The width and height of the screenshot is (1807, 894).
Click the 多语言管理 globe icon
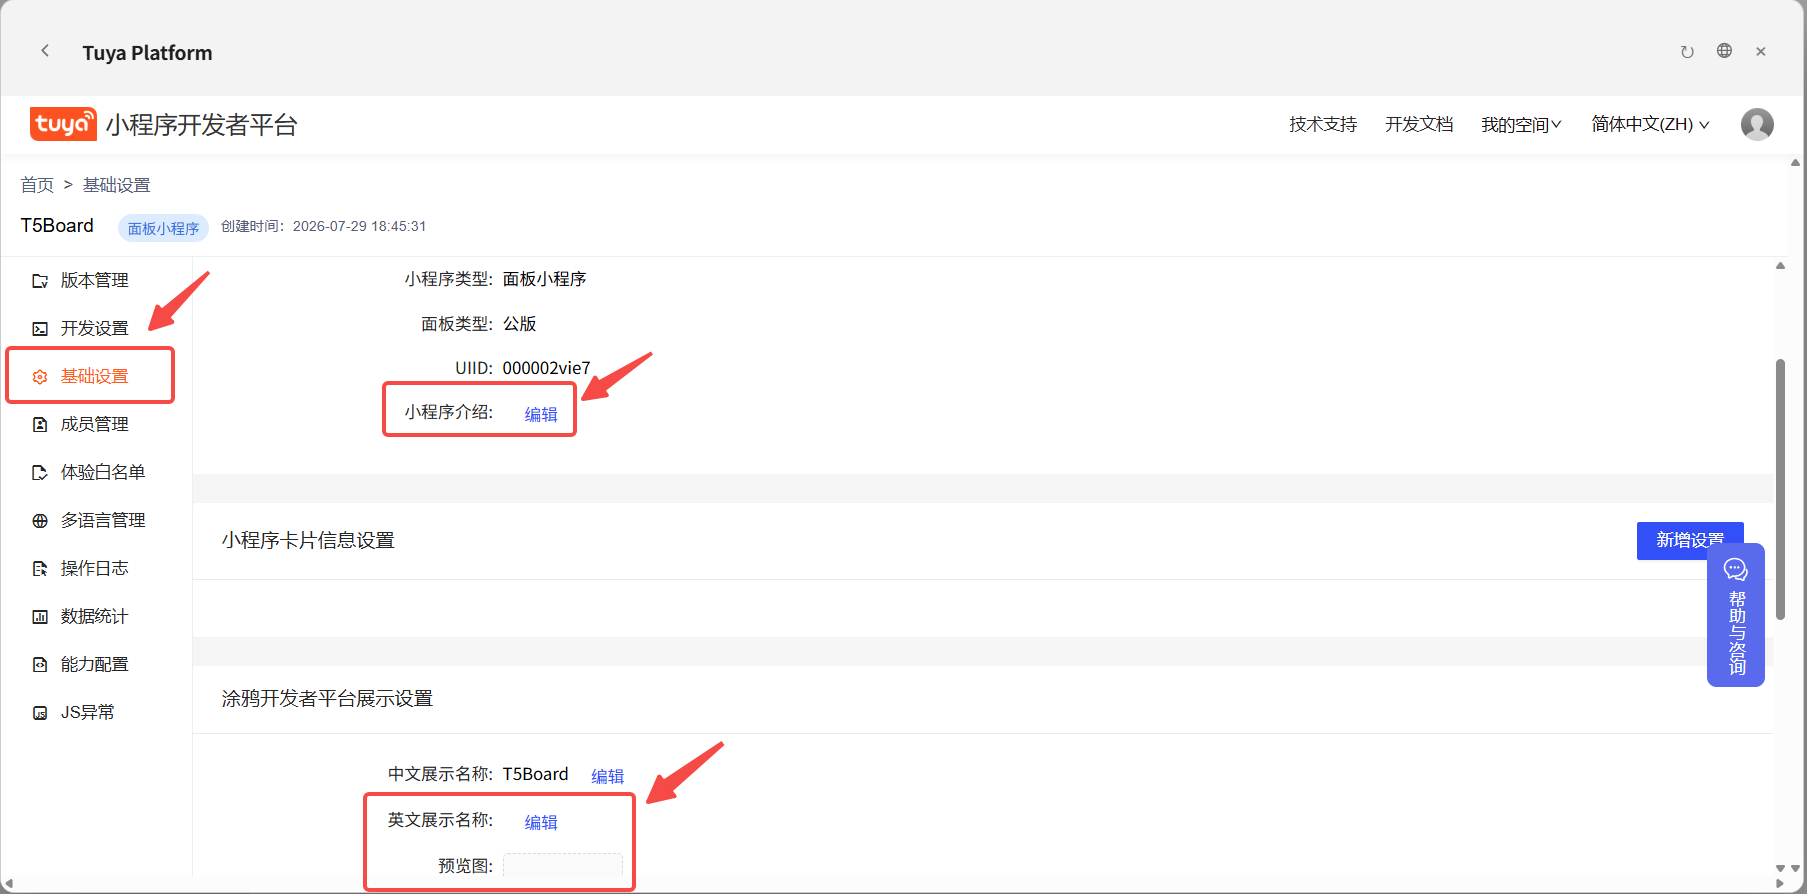point(40,521)
